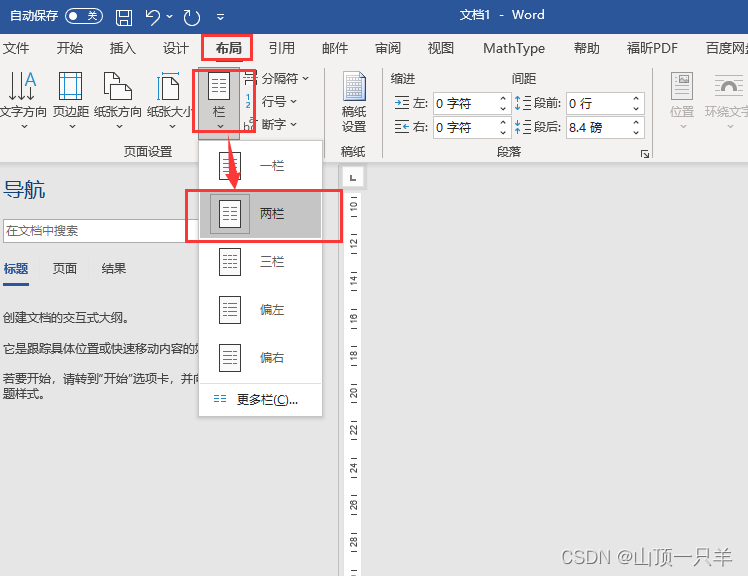Open the Customize Quick Access Toolbar dropdown
The image size is (748, 576).
point(220,17)
